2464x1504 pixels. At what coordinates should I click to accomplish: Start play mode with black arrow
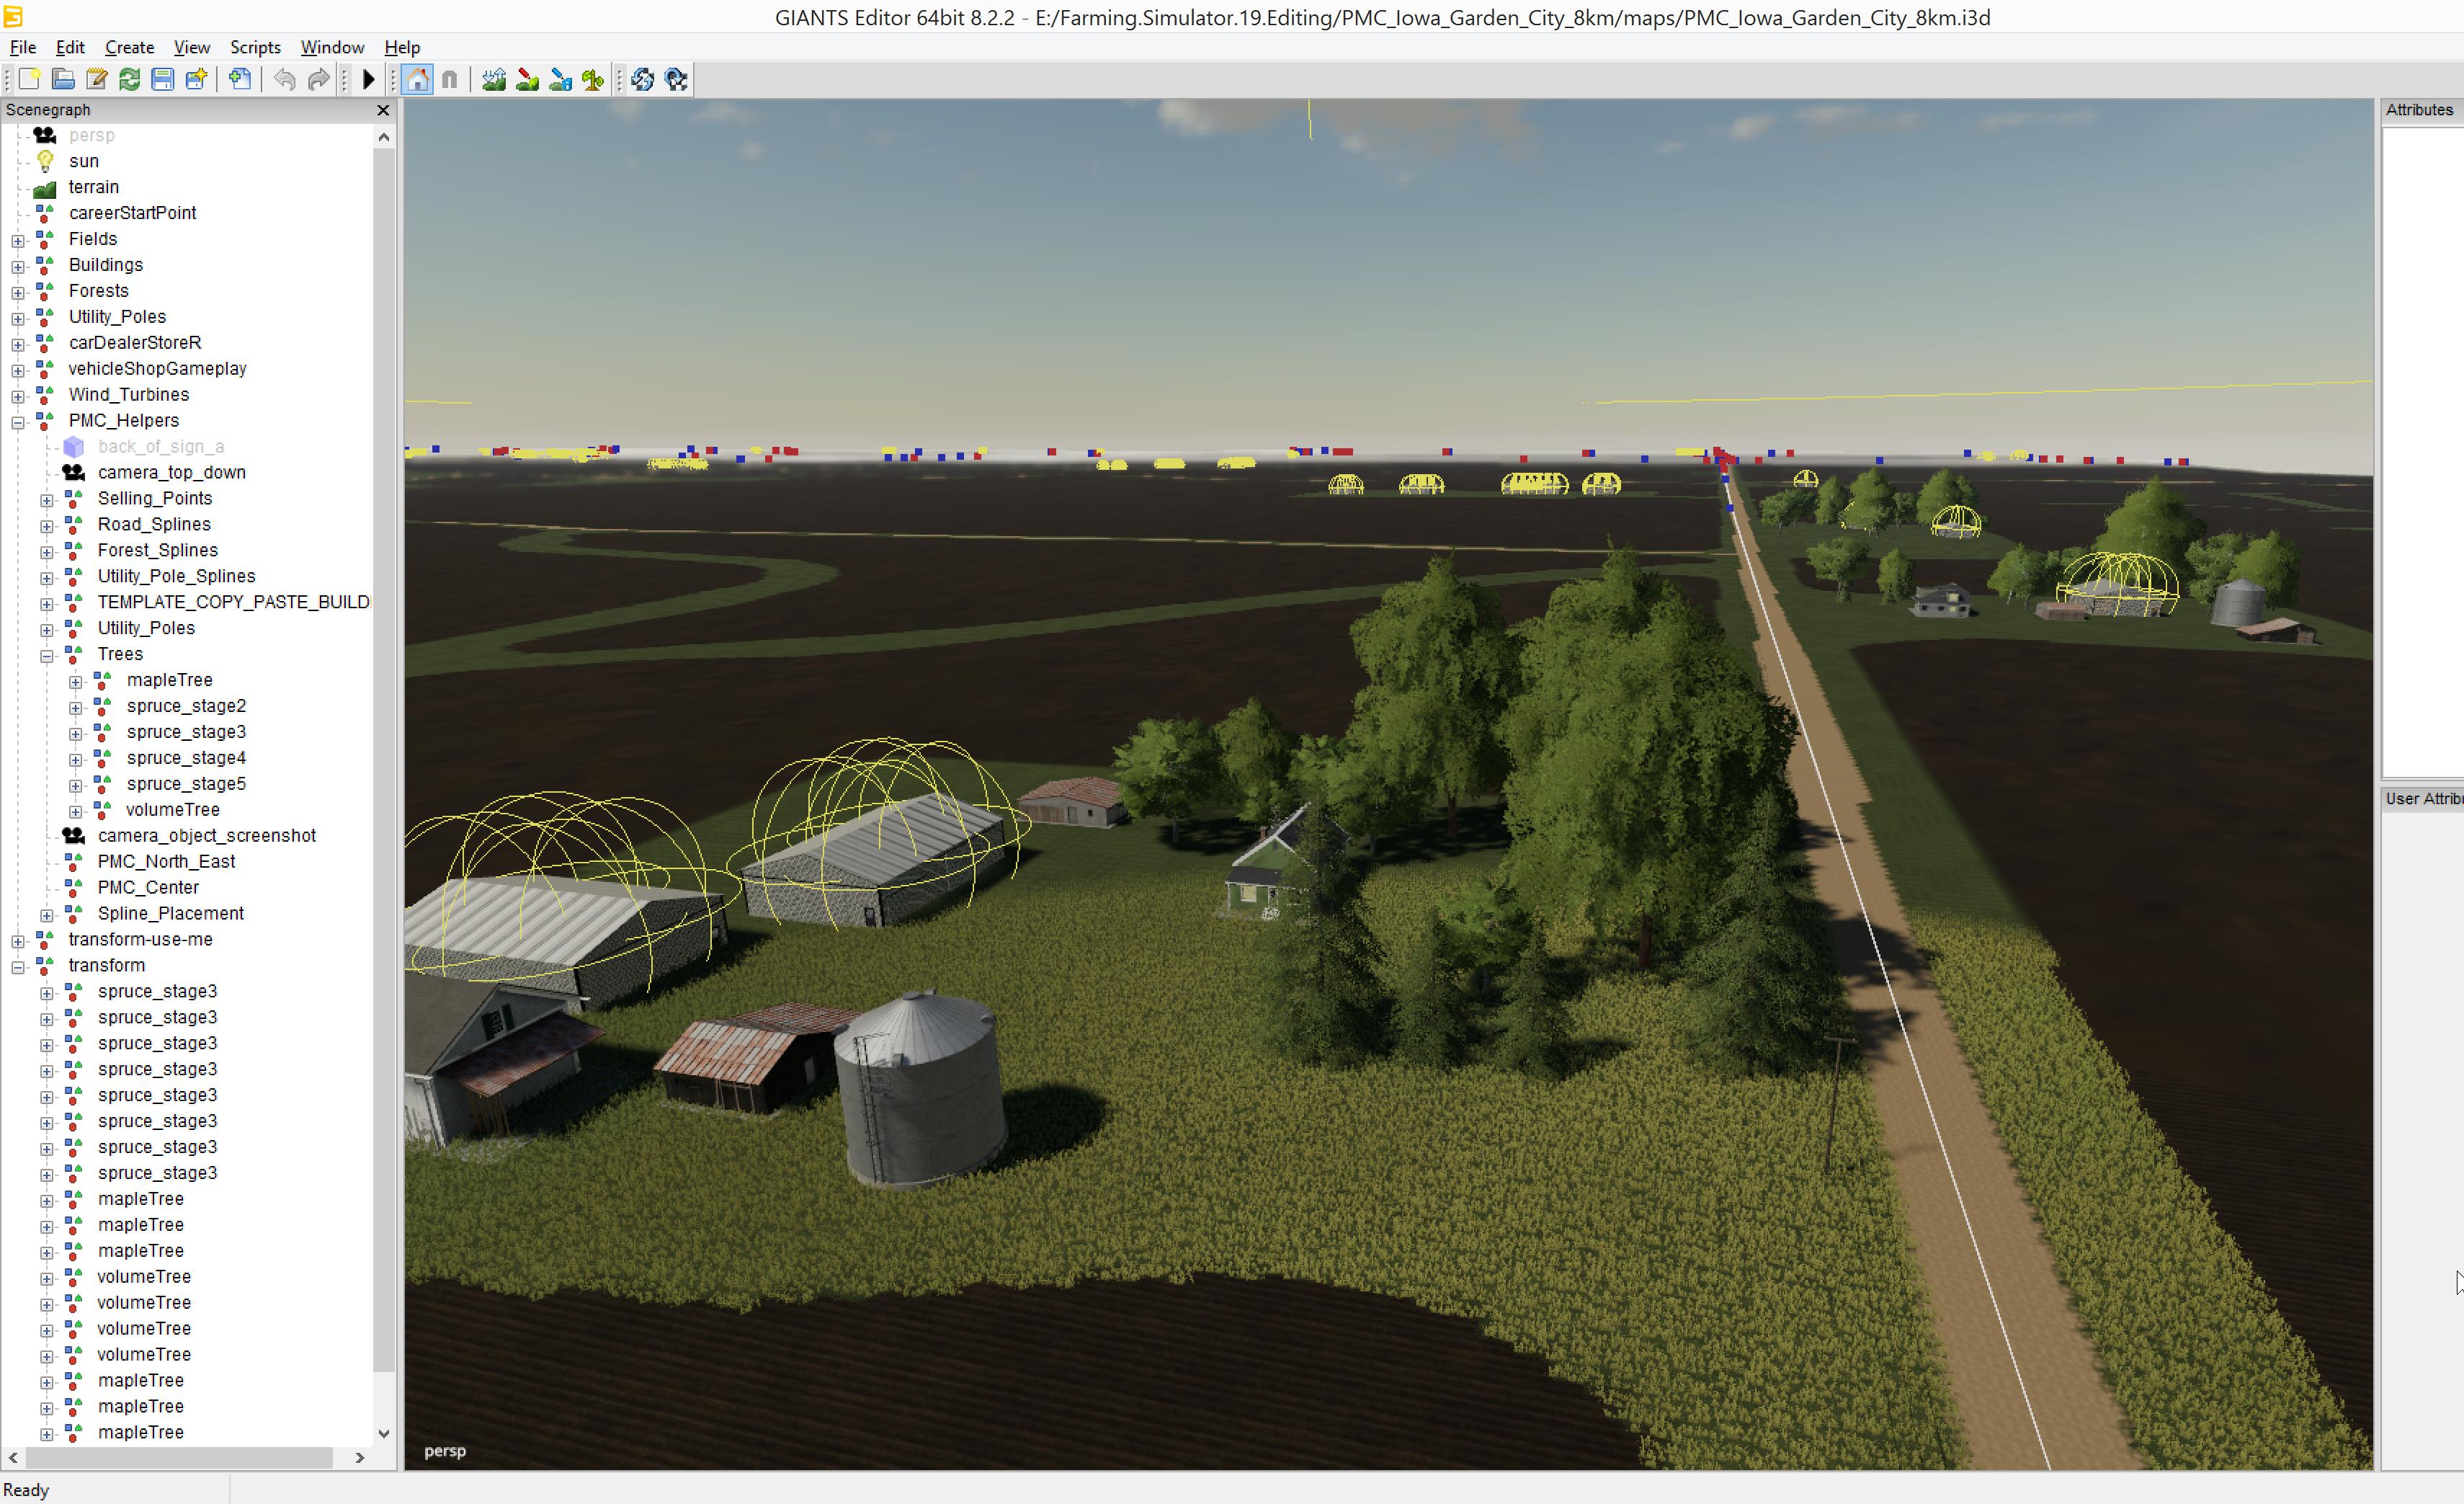368,80
